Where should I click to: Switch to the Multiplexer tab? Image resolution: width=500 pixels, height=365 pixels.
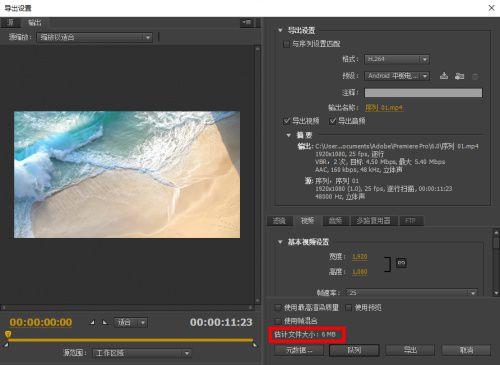click(x=374, y=221)
